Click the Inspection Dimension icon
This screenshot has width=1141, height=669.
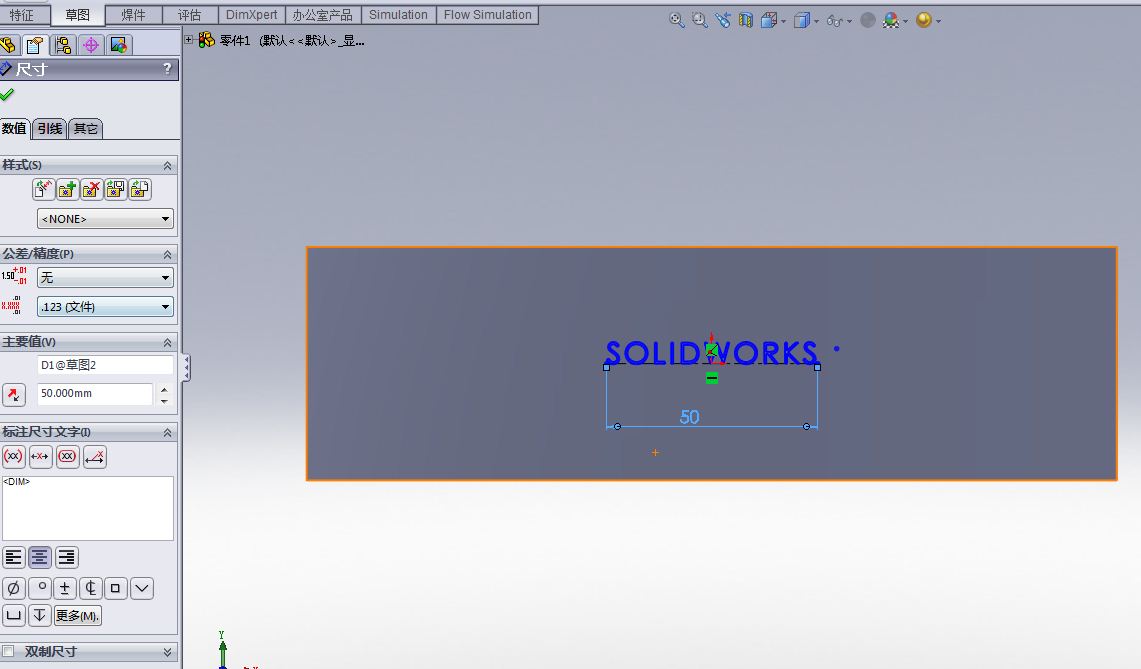pyautogui.click(x=67, y=456)
